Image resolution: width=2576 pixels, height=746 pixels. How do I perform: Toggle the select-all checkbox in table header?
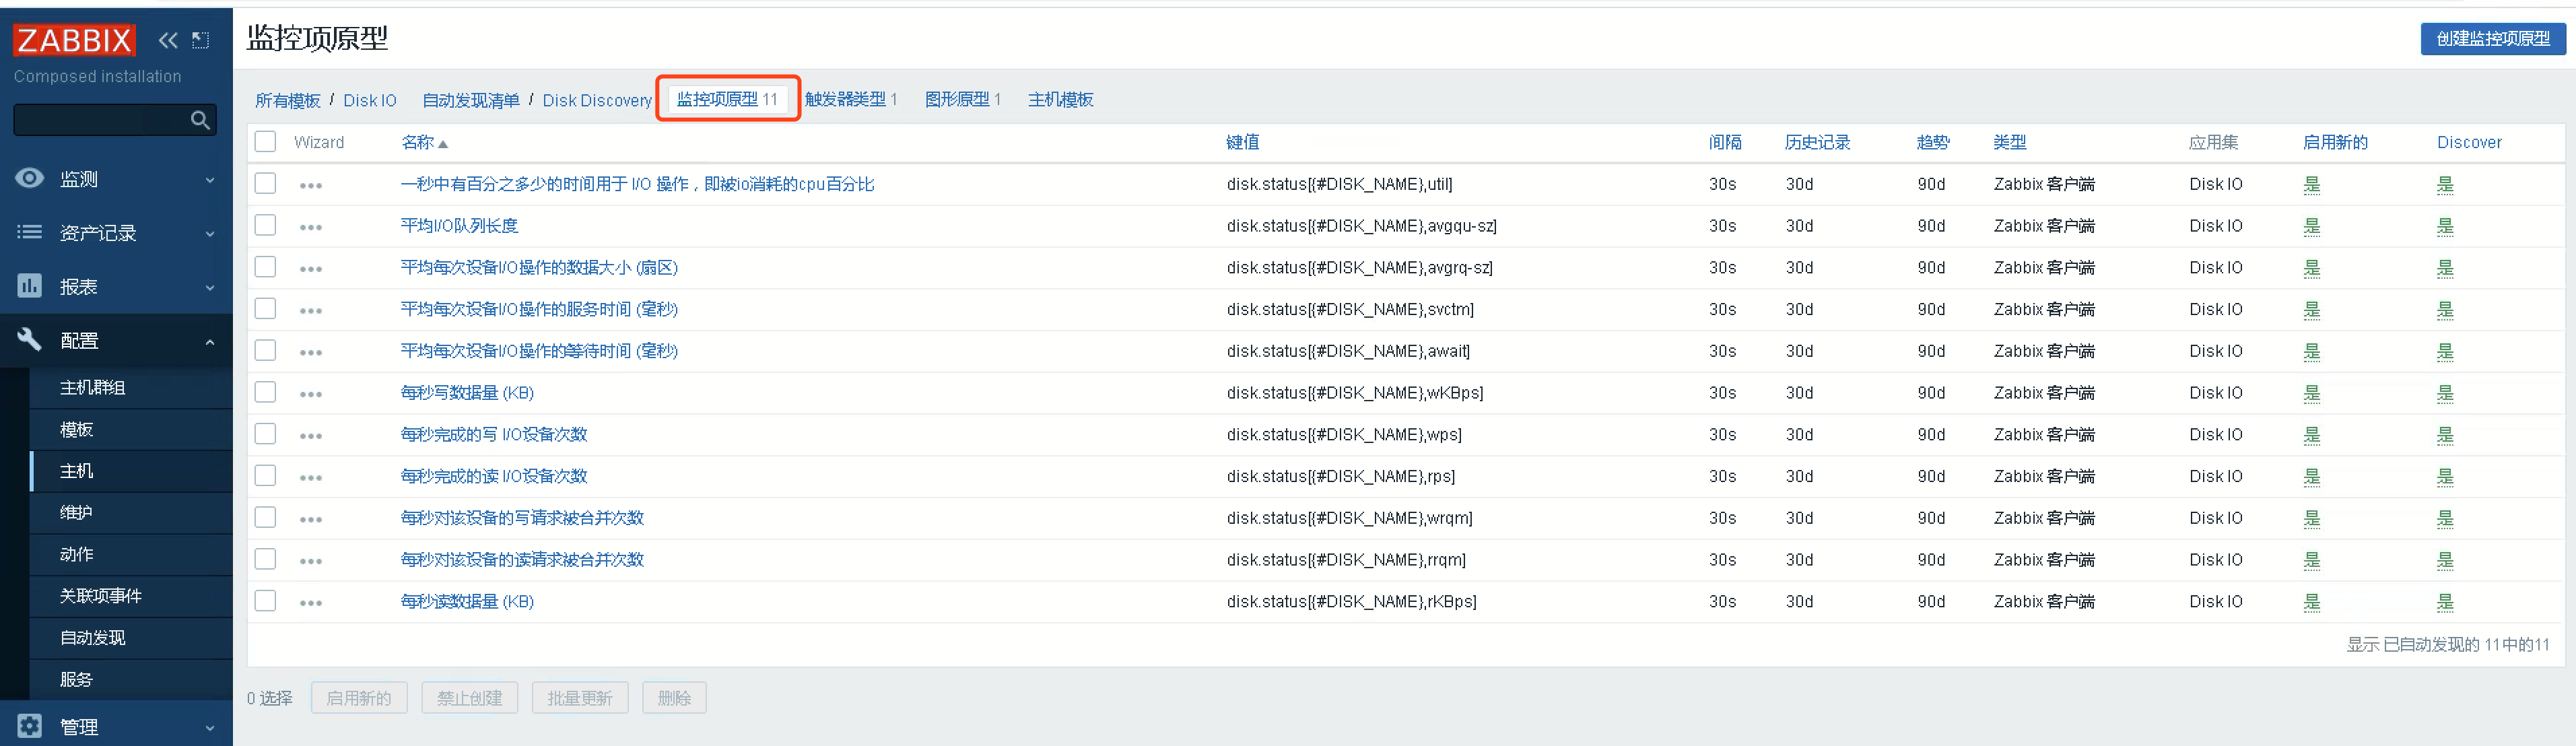click(265, 142)
